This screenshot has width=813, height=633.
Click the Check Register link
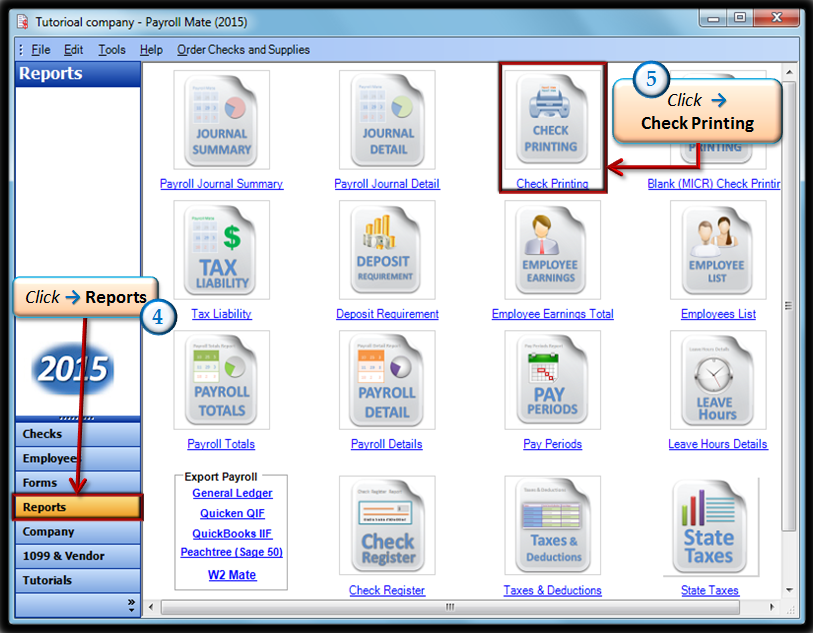(387, 590)
